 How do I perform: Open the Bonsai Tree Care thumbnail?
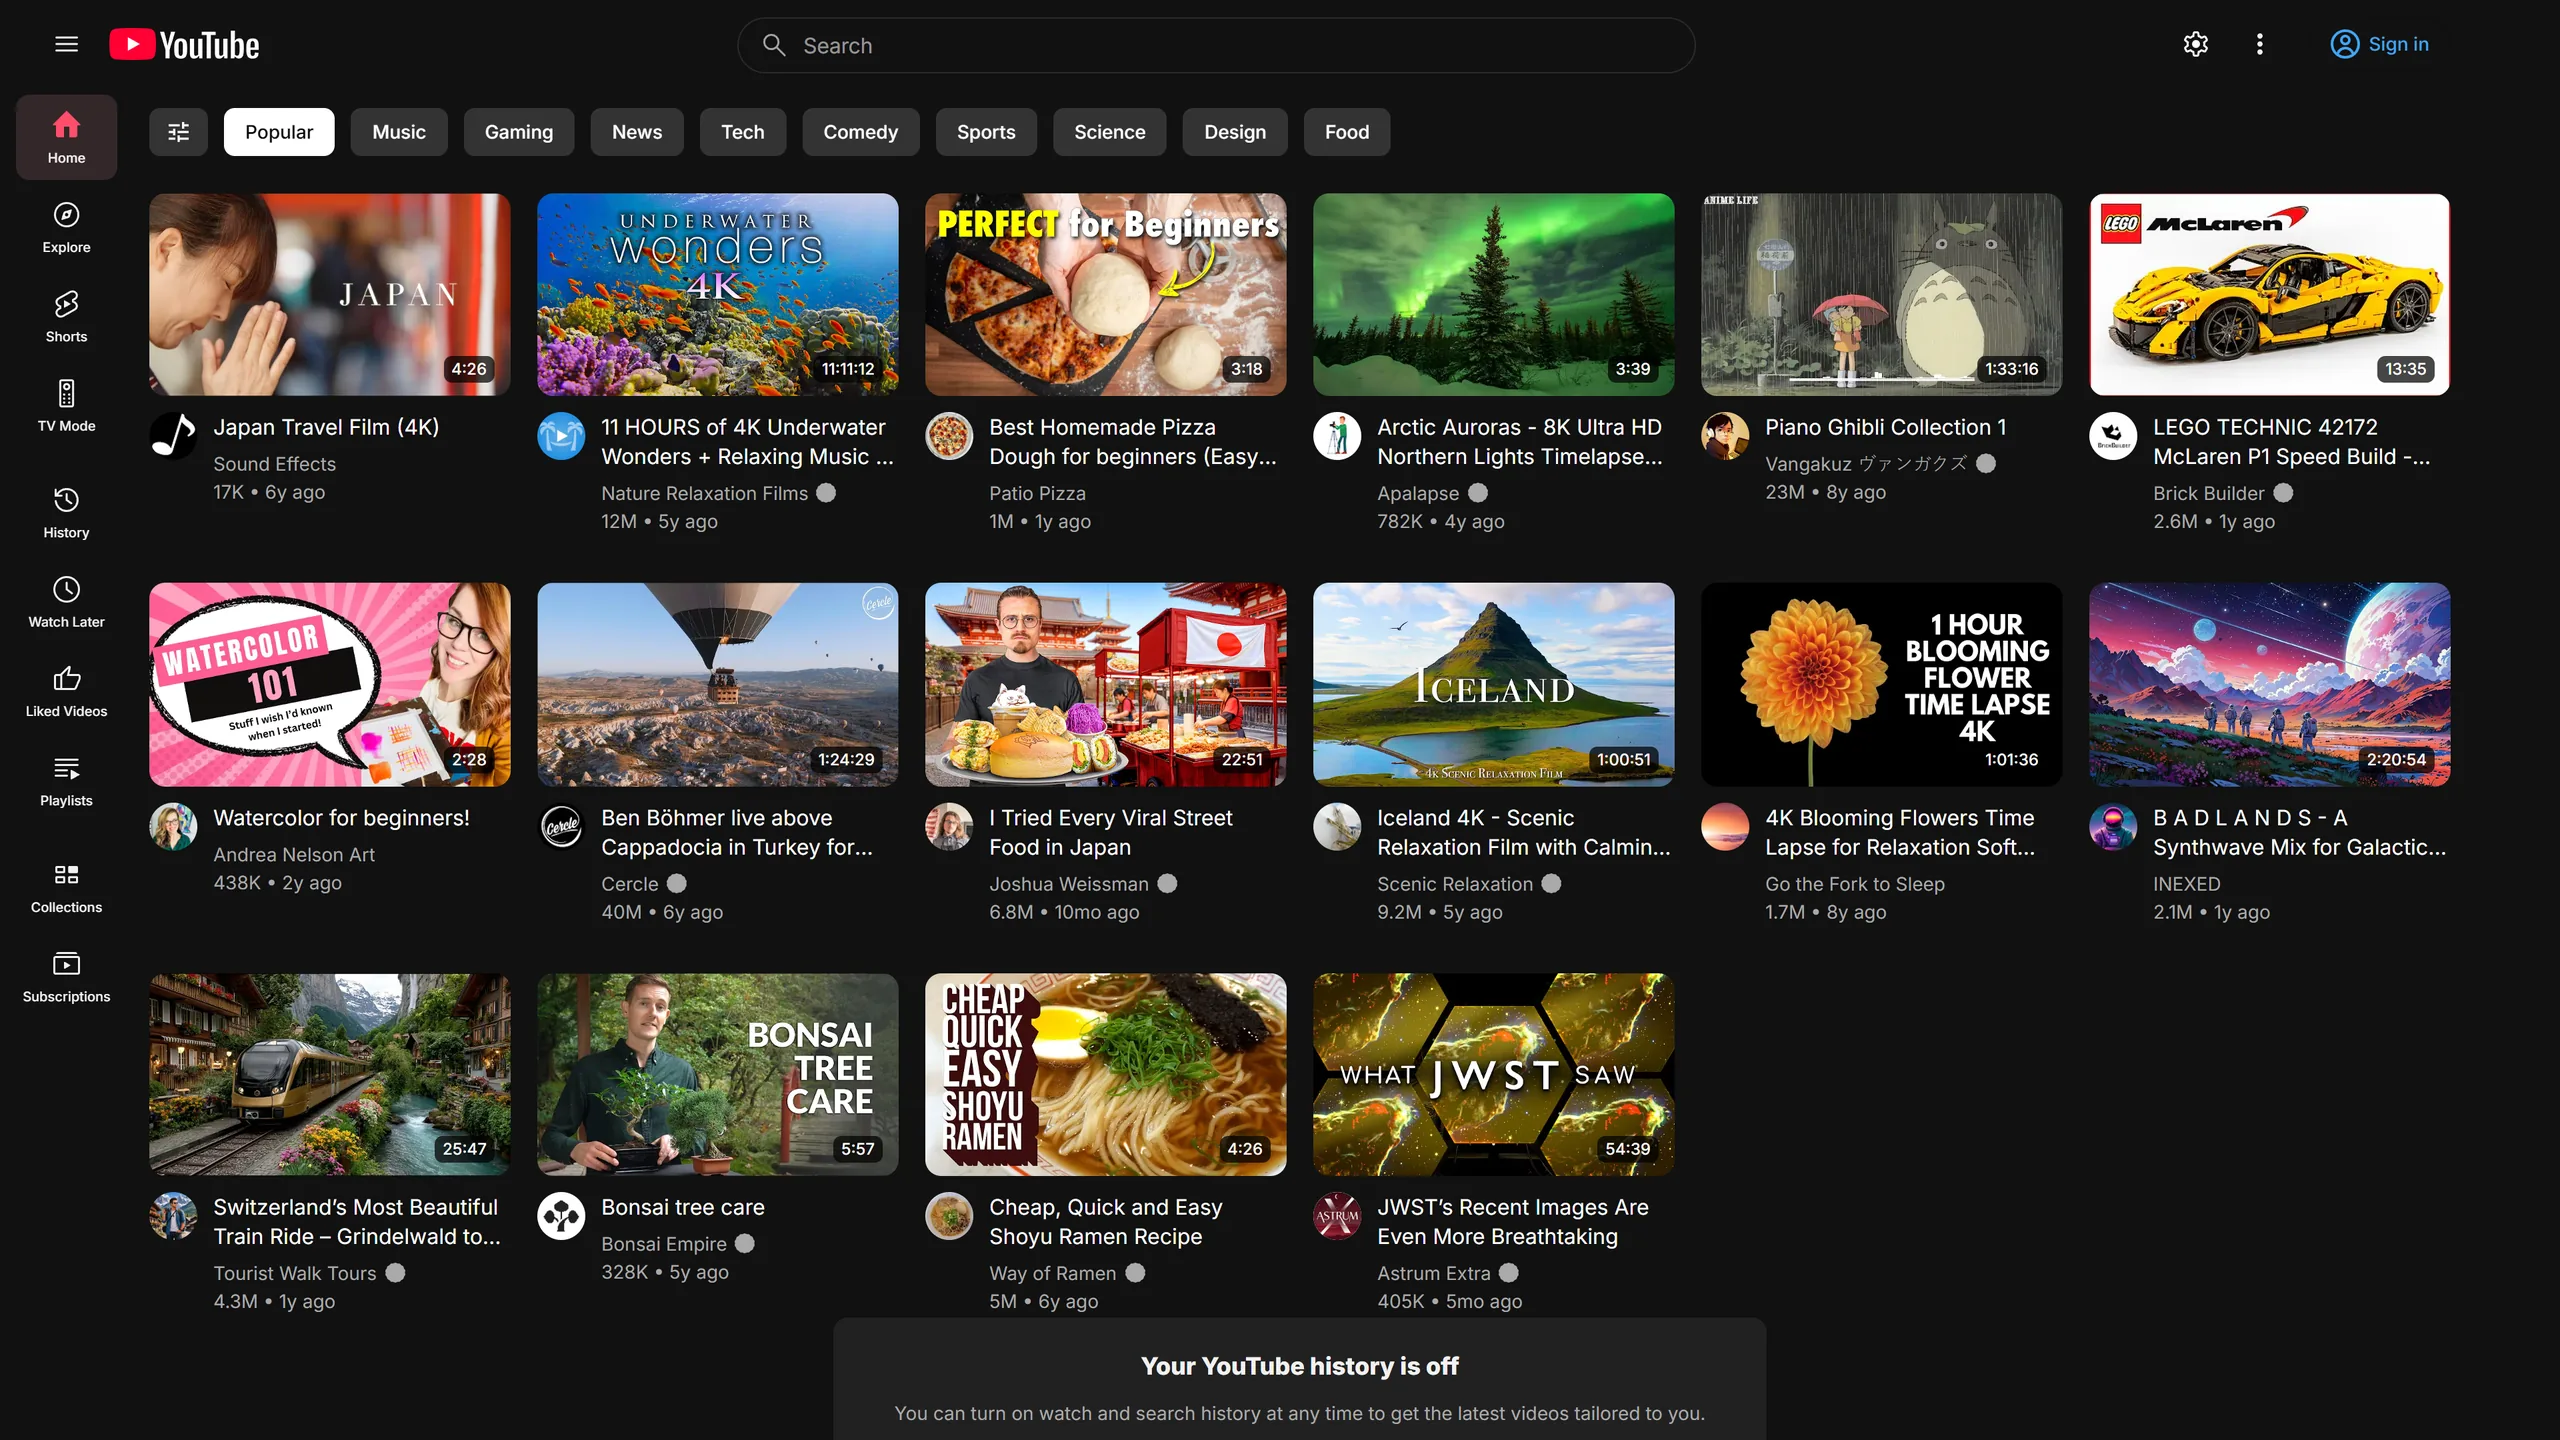click(x=718, y=1074)
